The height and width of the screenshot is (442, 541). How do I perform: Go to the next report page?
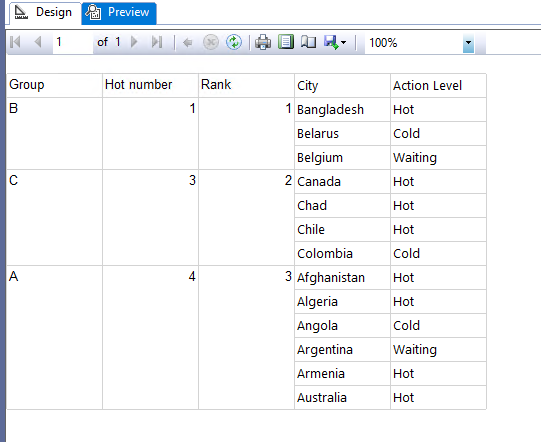pos(134,42)
